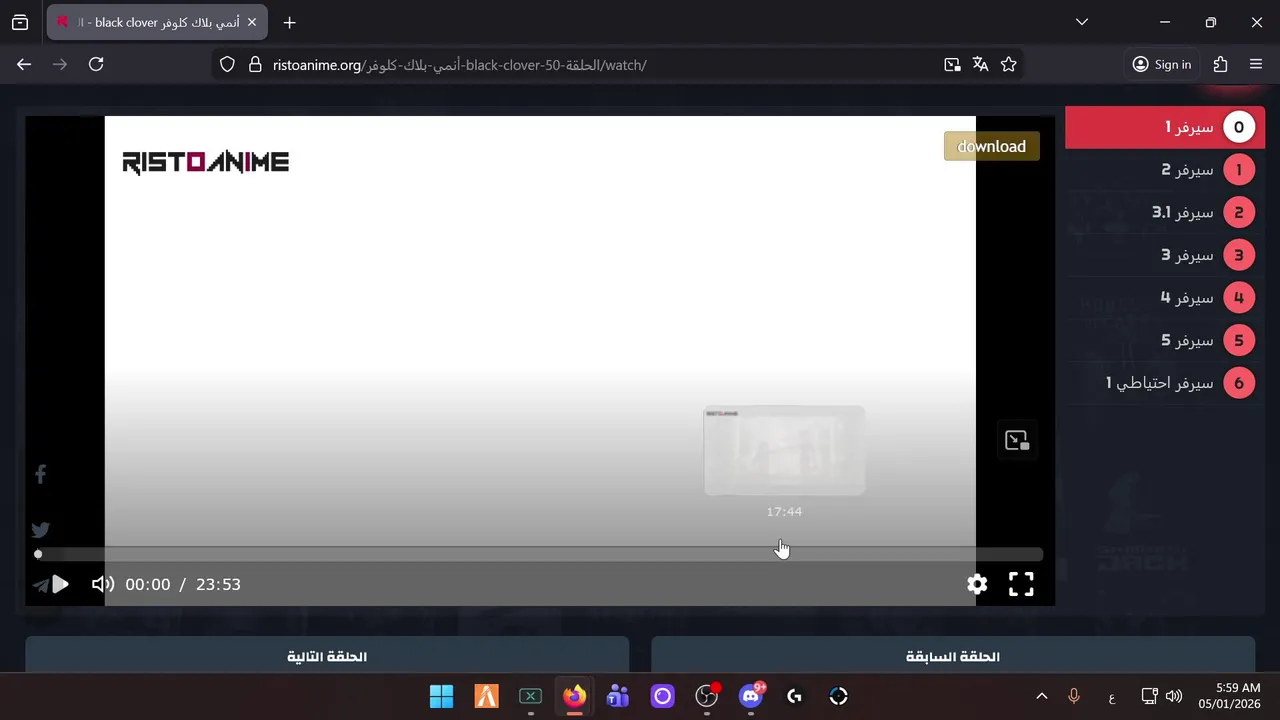Translate this page using the translate icon
Screen dimensions: 1280x720
tap(980, 64)
